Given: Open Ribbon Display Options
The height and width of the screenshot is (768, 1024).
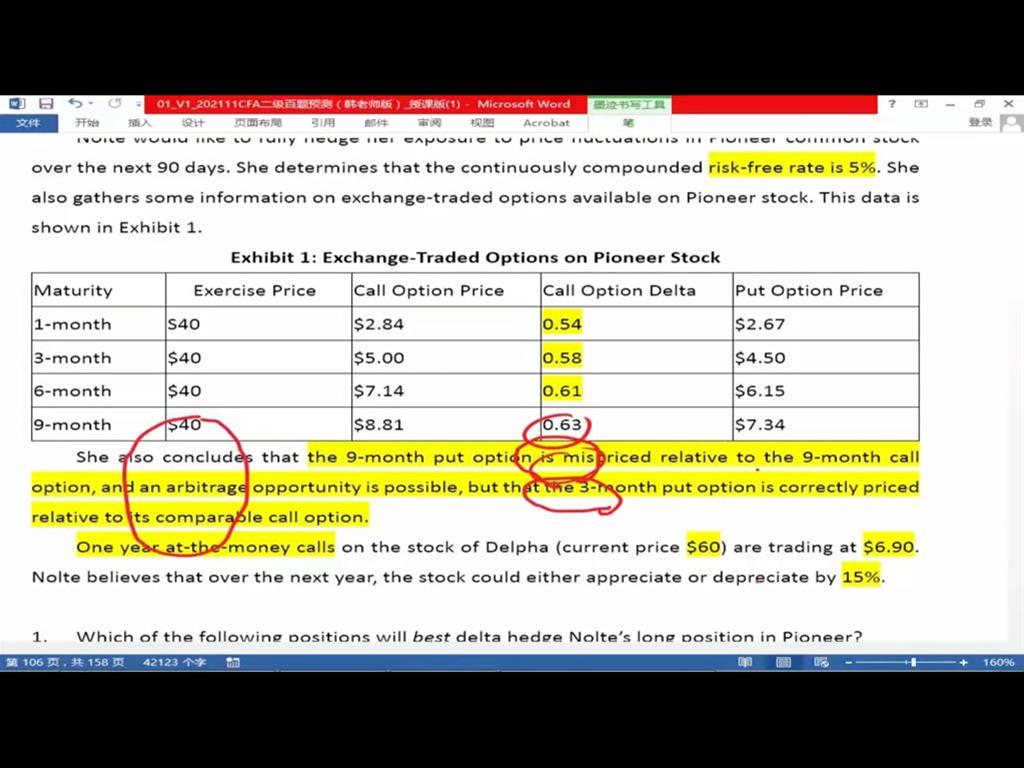Looking at the screenshot, I should (921, 104).
